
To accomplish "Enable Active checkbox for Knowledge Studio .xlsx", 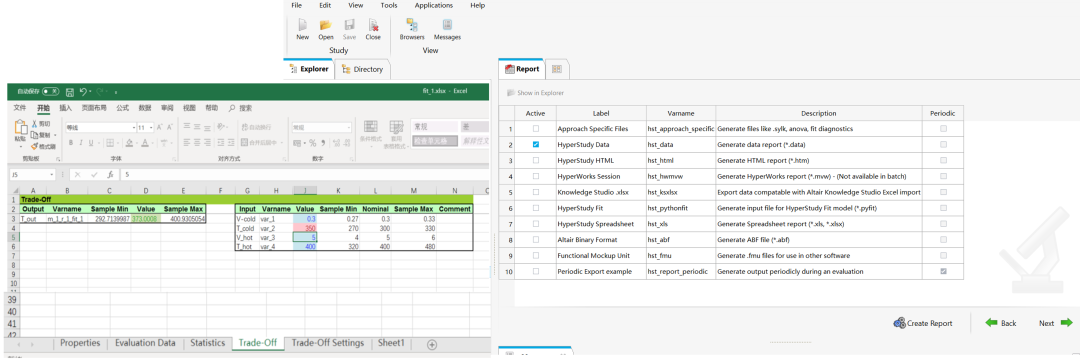I will 536,192.
